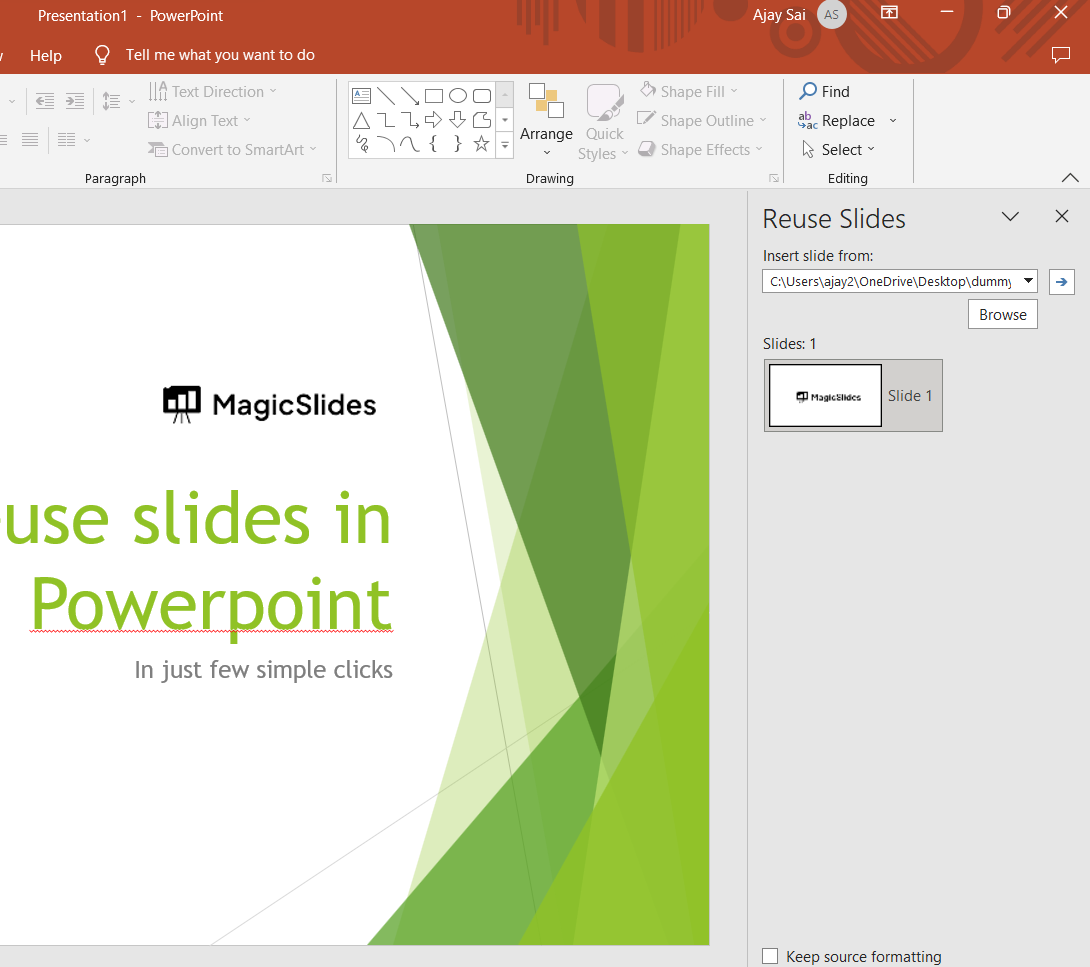Image resolution: width=1090 pixels, height=967 pixels.
Task: Insert the Slide 1 thumbnail from Reuse Slides
Action: pos(826,396)
